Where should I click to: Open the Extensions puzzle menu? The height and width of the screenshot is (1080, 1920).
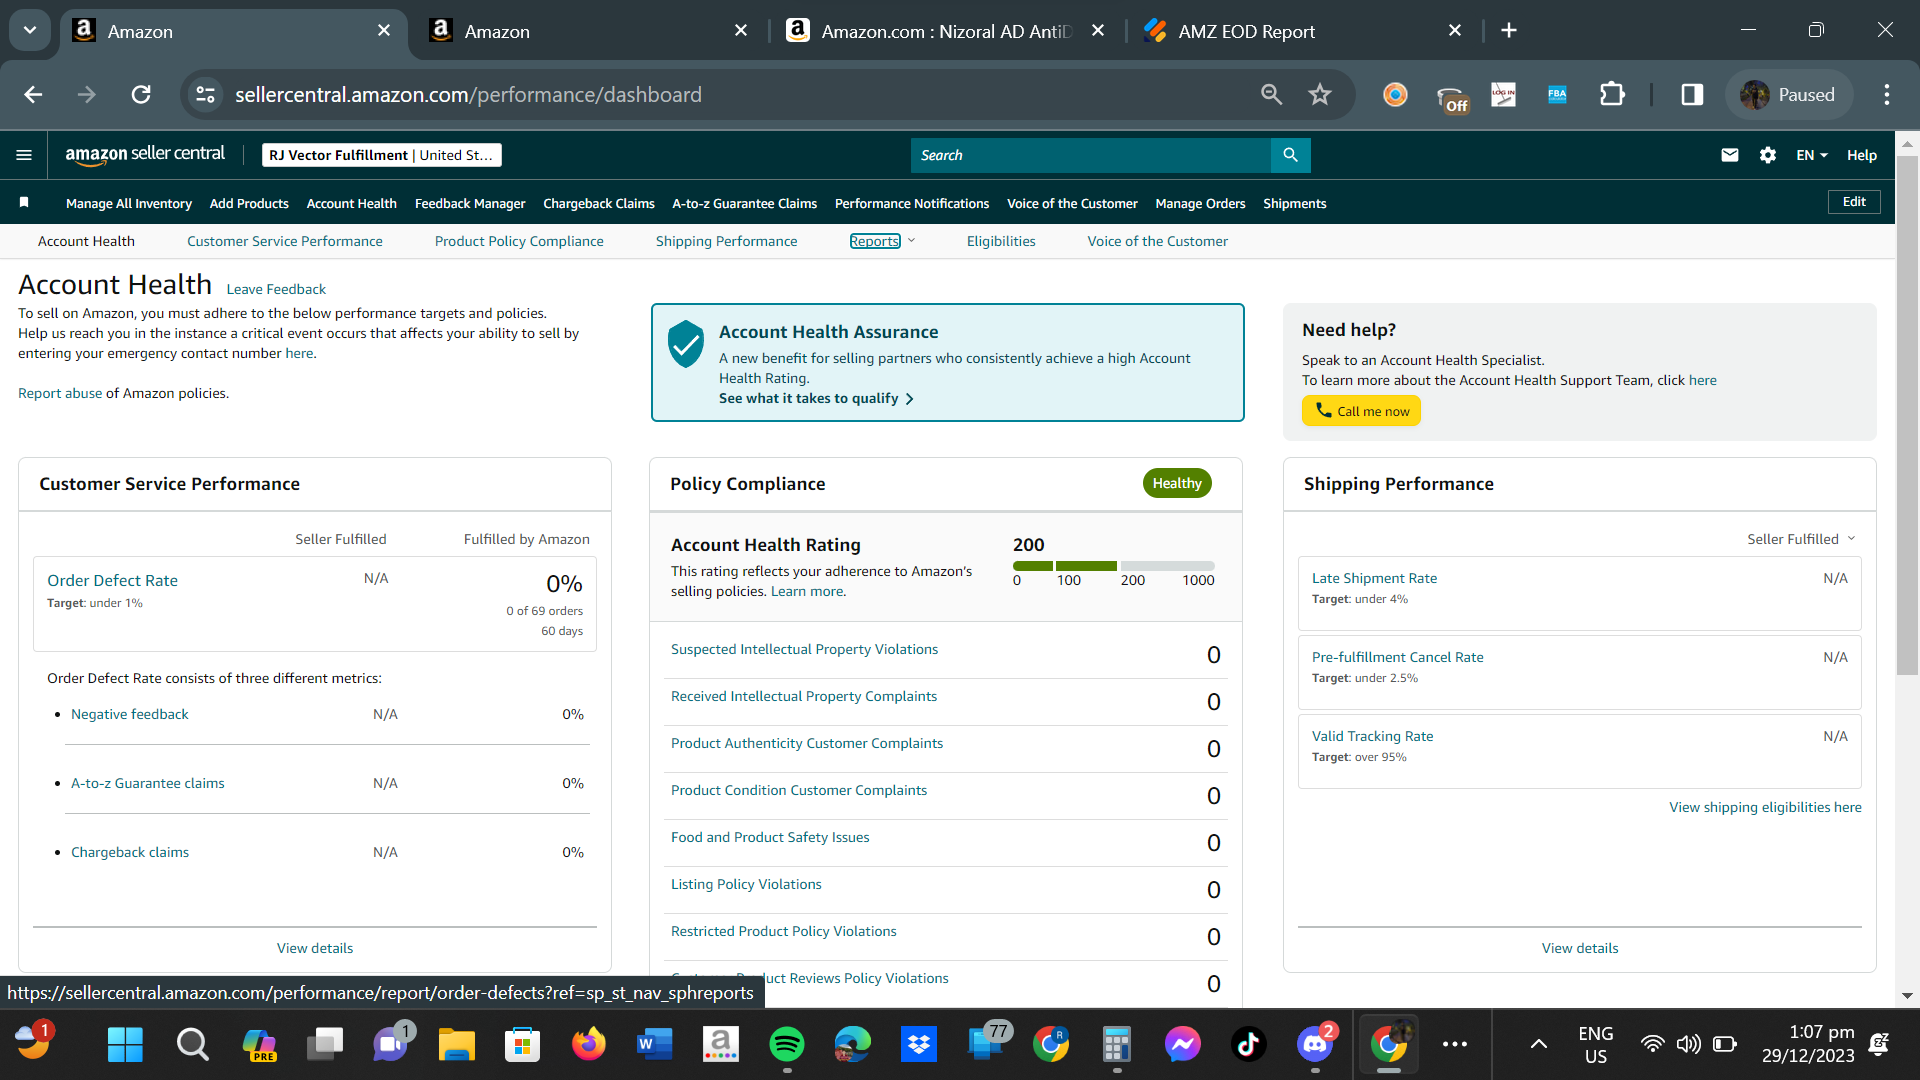click(1612, 95)
